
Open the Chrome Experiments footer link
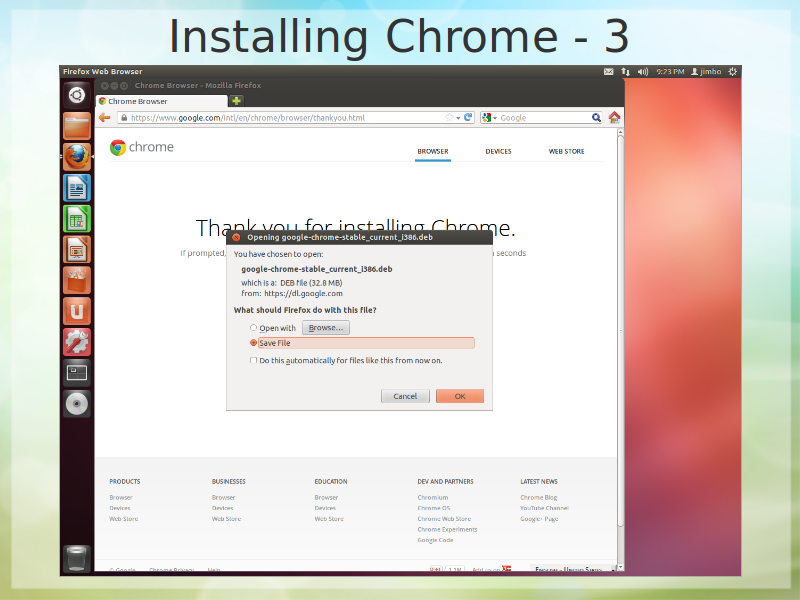447,530
